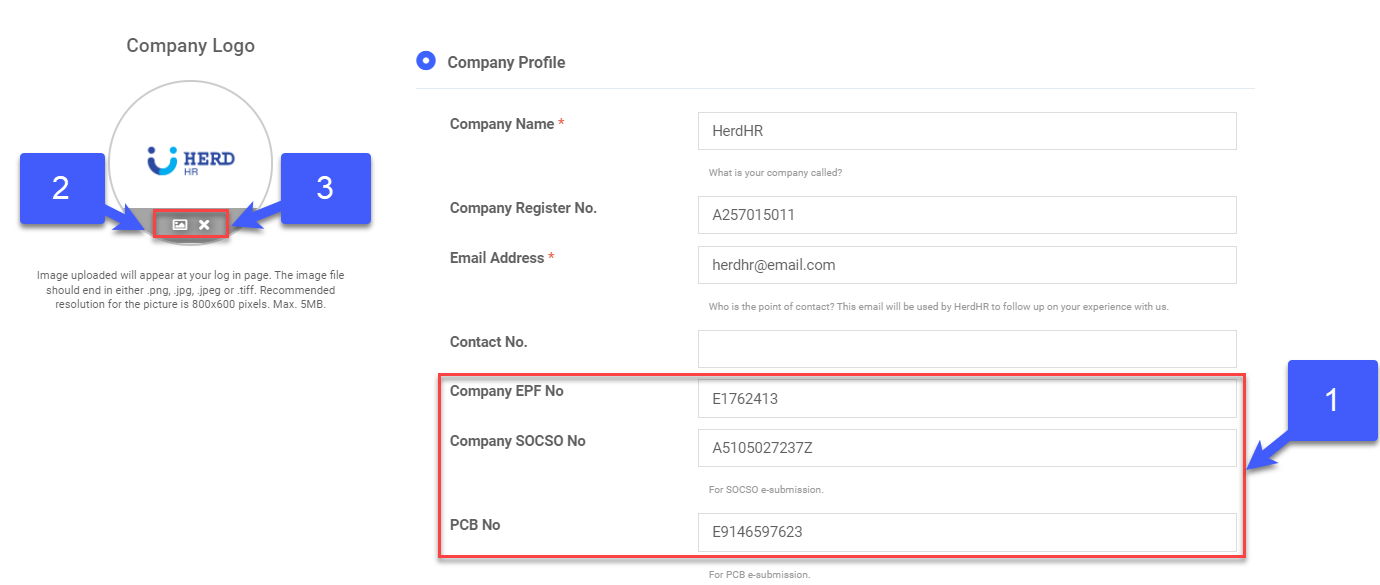Click the Email Address input field
The height and width of the screenshot is (585, 1380).
pyautogui.click(x=966, y=265)
